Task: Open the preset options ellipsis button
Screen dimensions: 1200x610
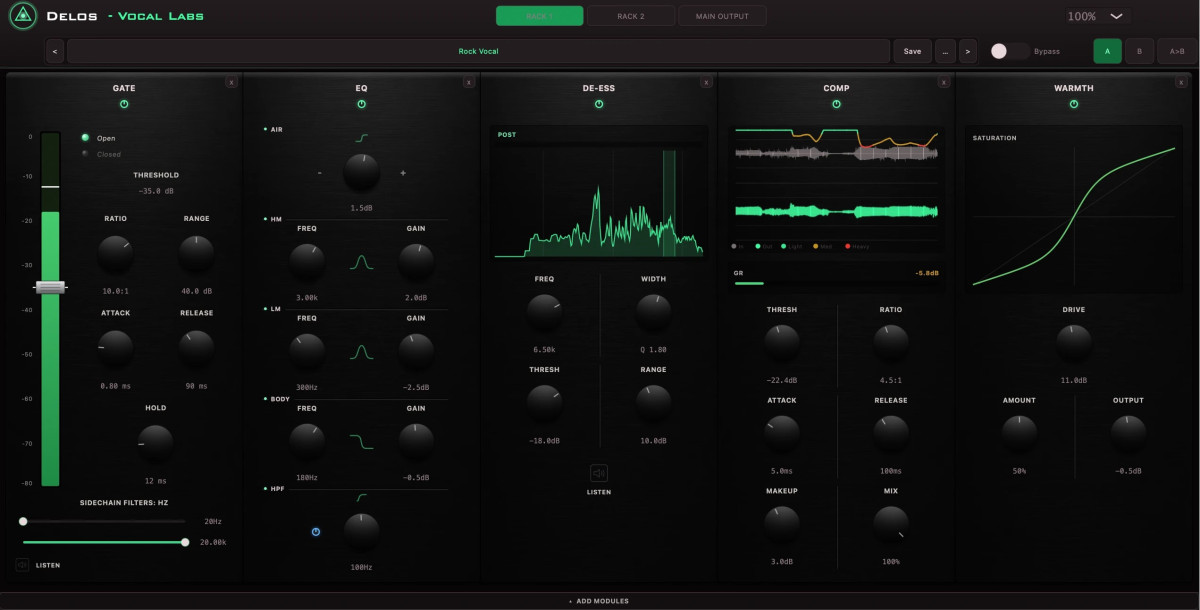Action: point(944,51)
